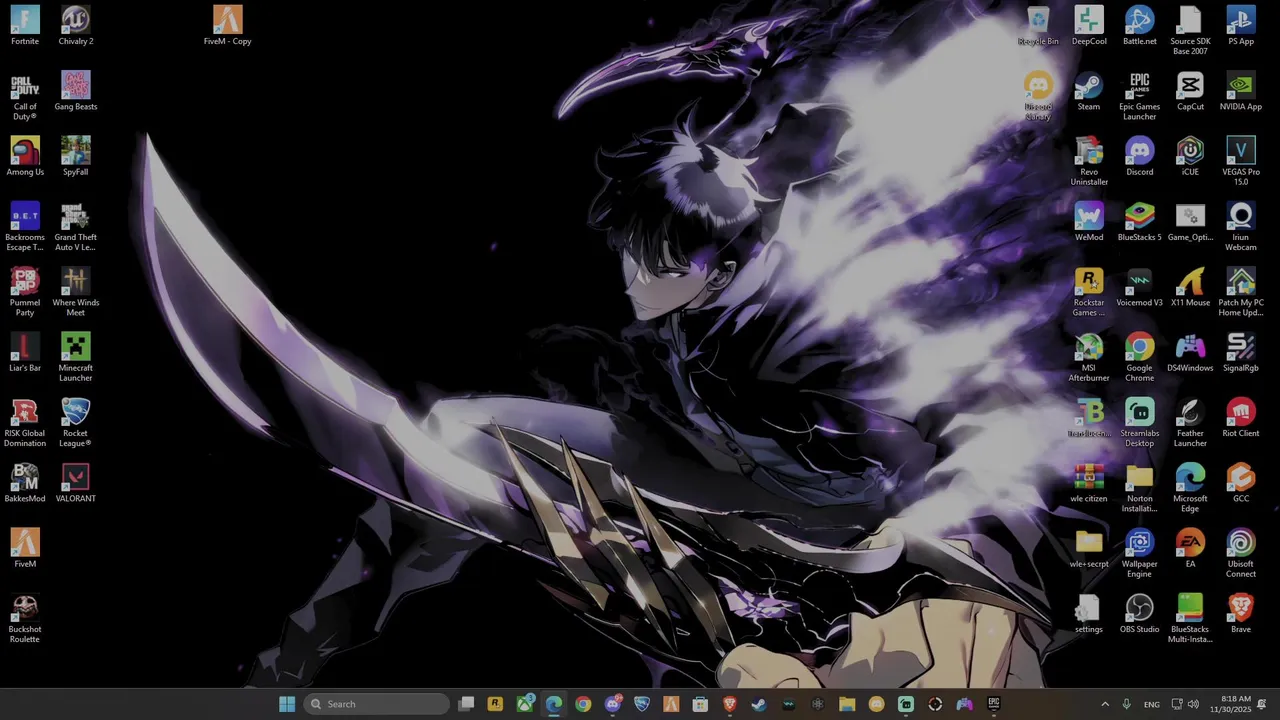1280x720 pixels.
Task: Select the Microsoft Edge desktop shortcut
Action: (1190, 487)
